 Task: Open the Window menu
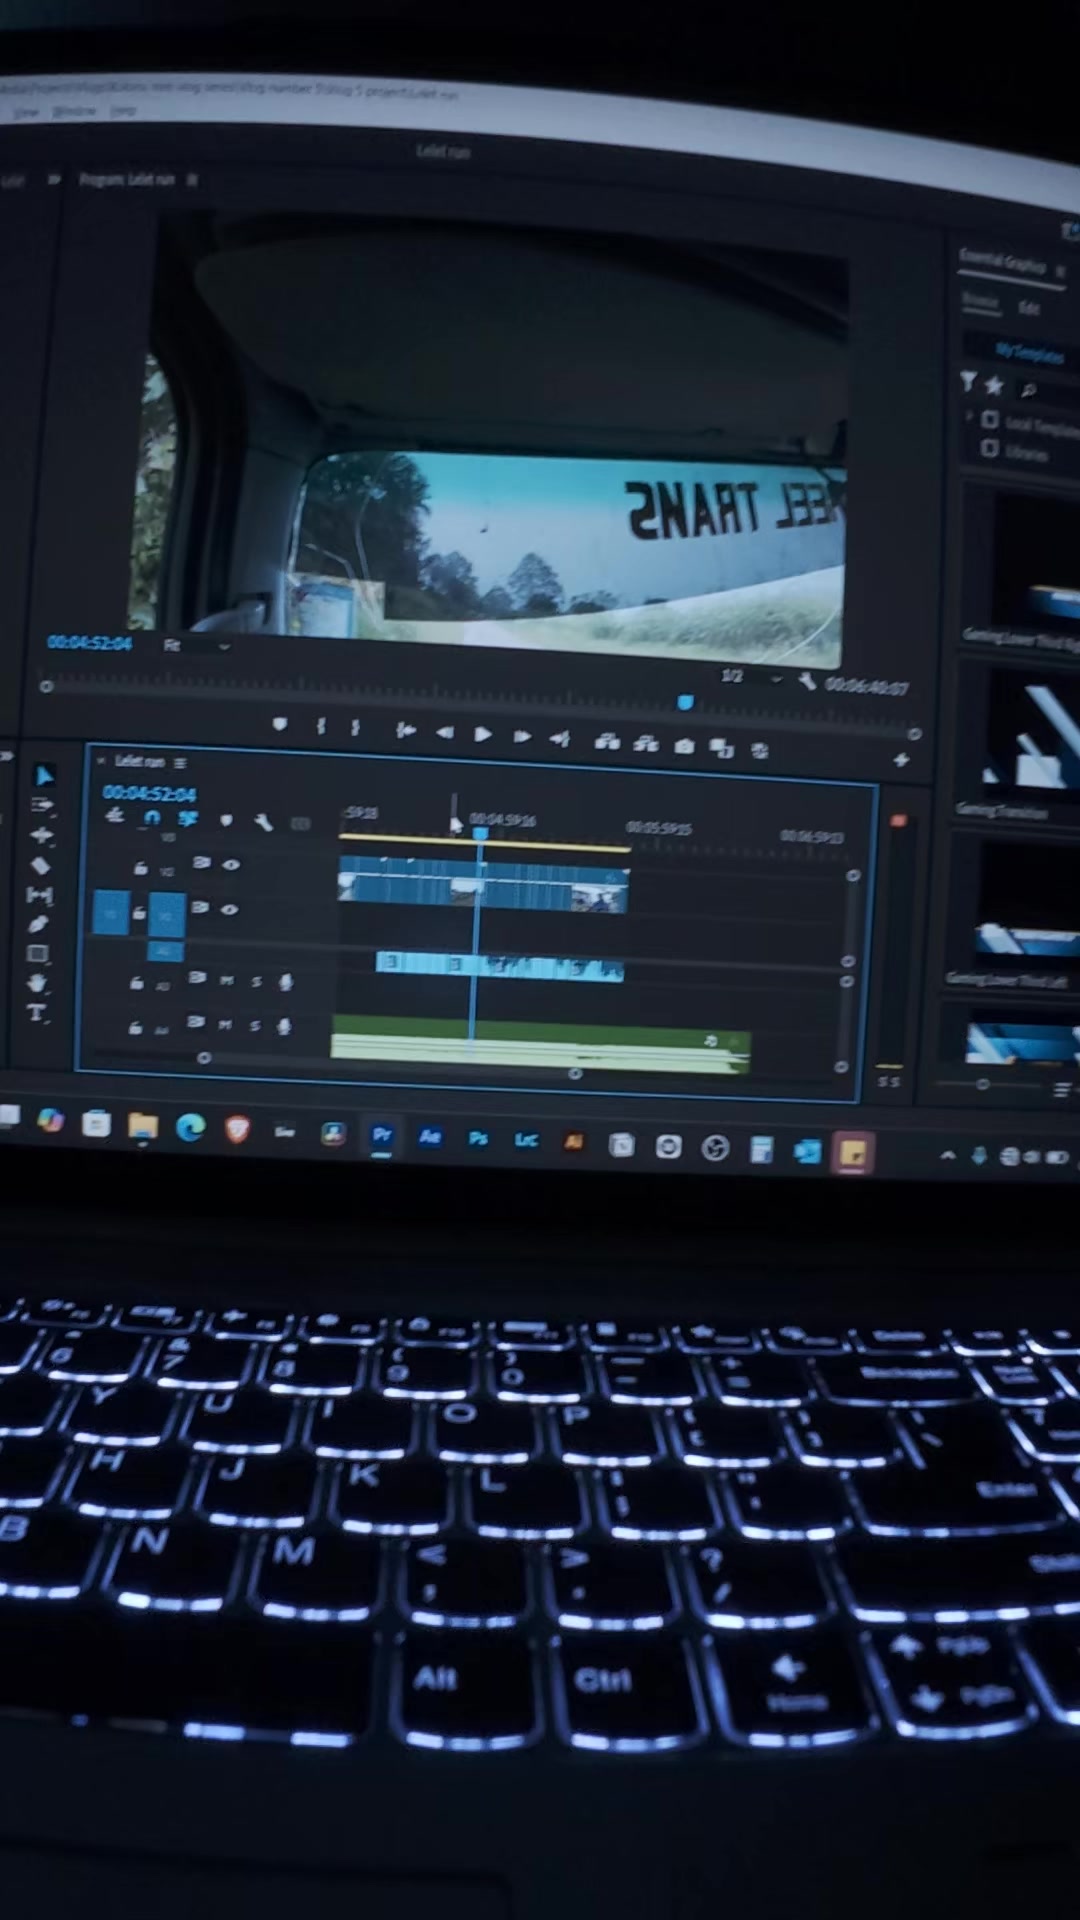74,111
